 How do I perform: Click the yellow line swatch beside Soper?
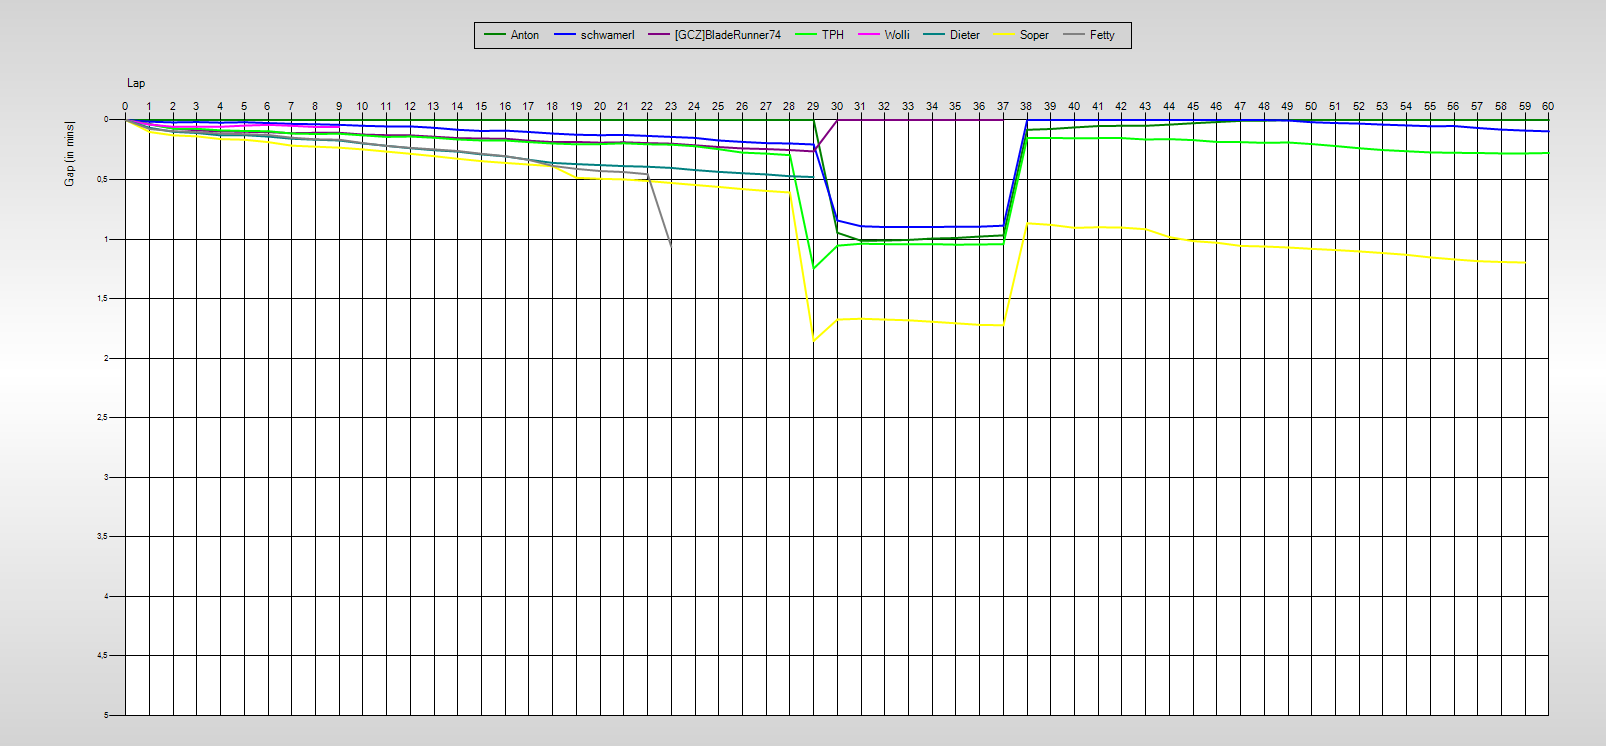coord(1004,35)
